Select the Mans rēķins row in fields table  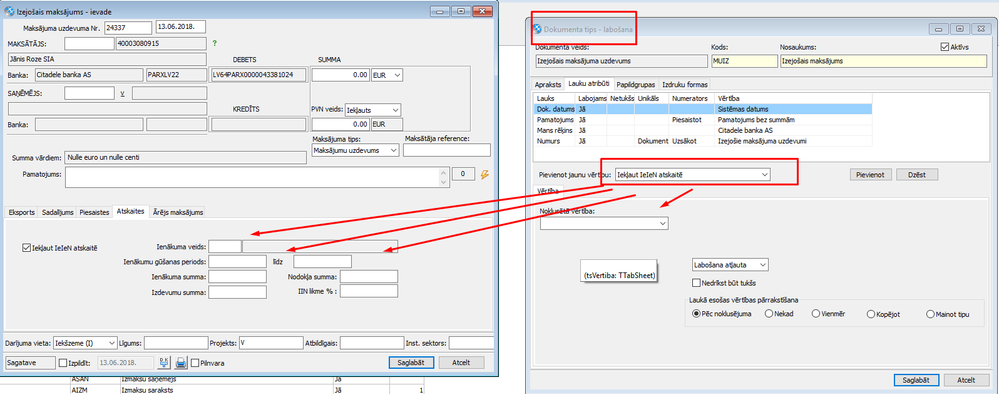[703, 130]
